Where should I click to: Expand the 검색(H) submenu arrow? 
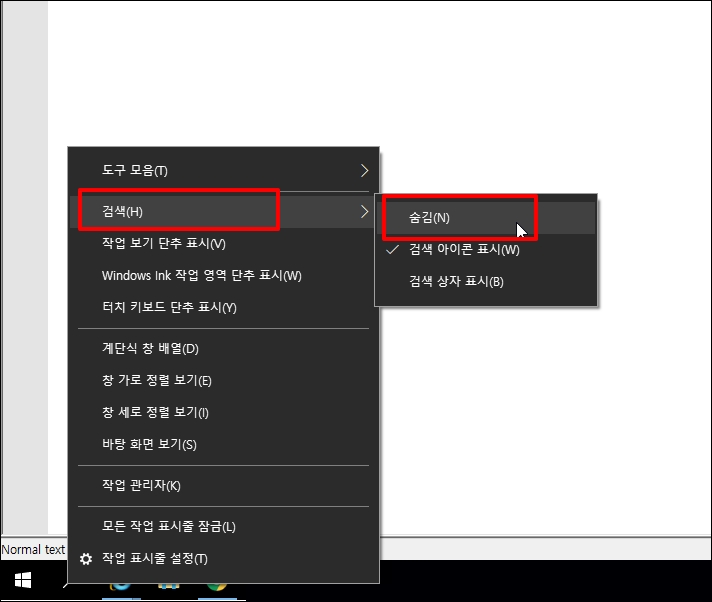pyautogui.click(x=364, y=212)
